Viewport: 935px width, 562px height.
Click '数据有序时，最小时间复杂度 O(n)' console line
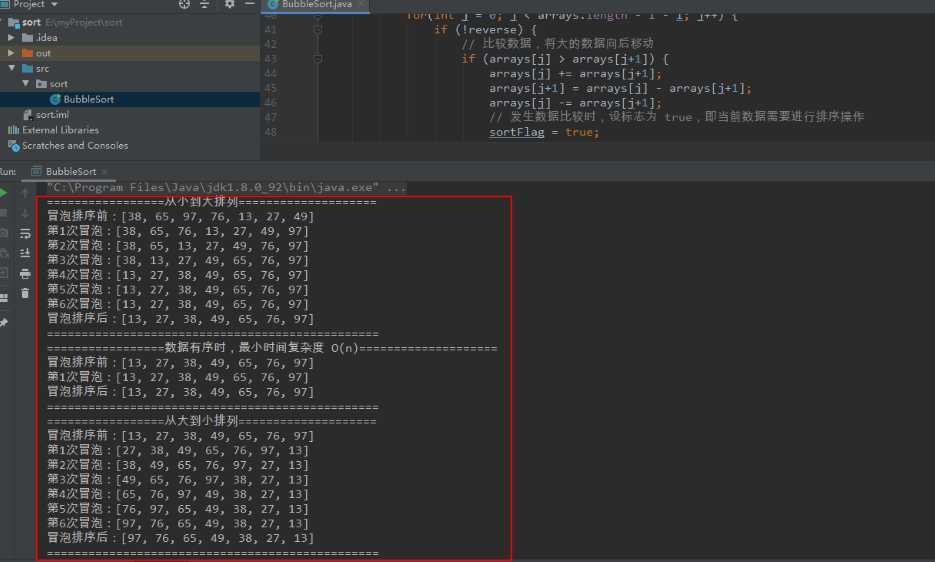click(x=272, y=348)
